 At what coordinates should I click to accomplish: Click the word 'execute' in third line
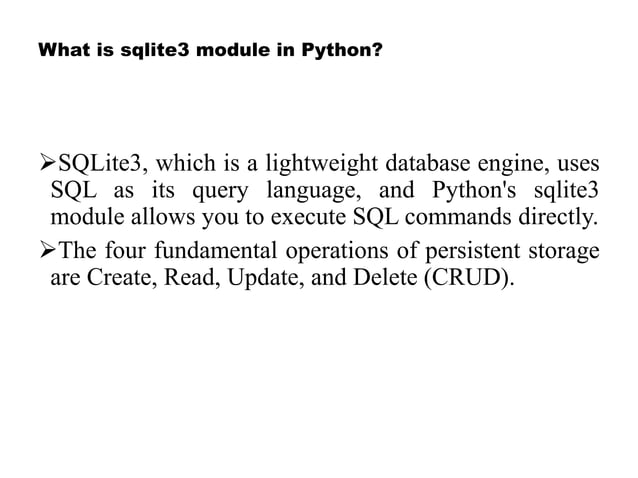coord(308,217)
